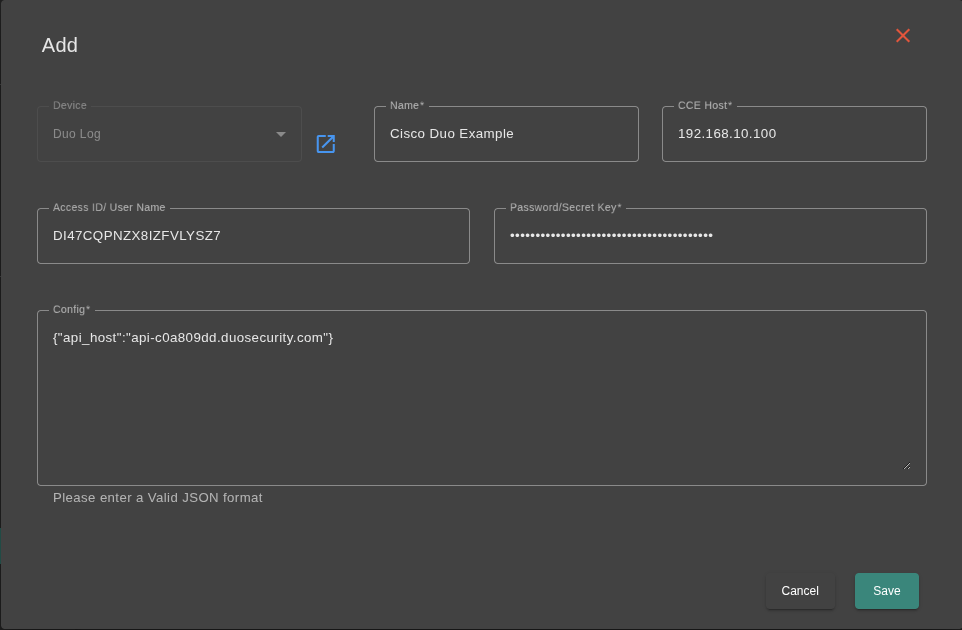Save the Cisco Duo configuration
Image resolution: width=962 pixels, height=630 pixels.
pos(887,591)
